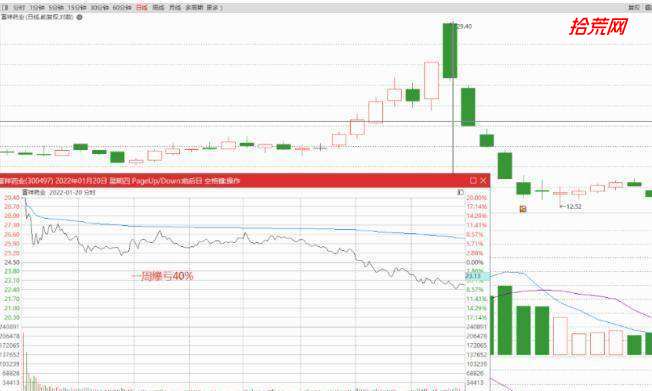Select the 60分钟 chart period

[122, 7]
